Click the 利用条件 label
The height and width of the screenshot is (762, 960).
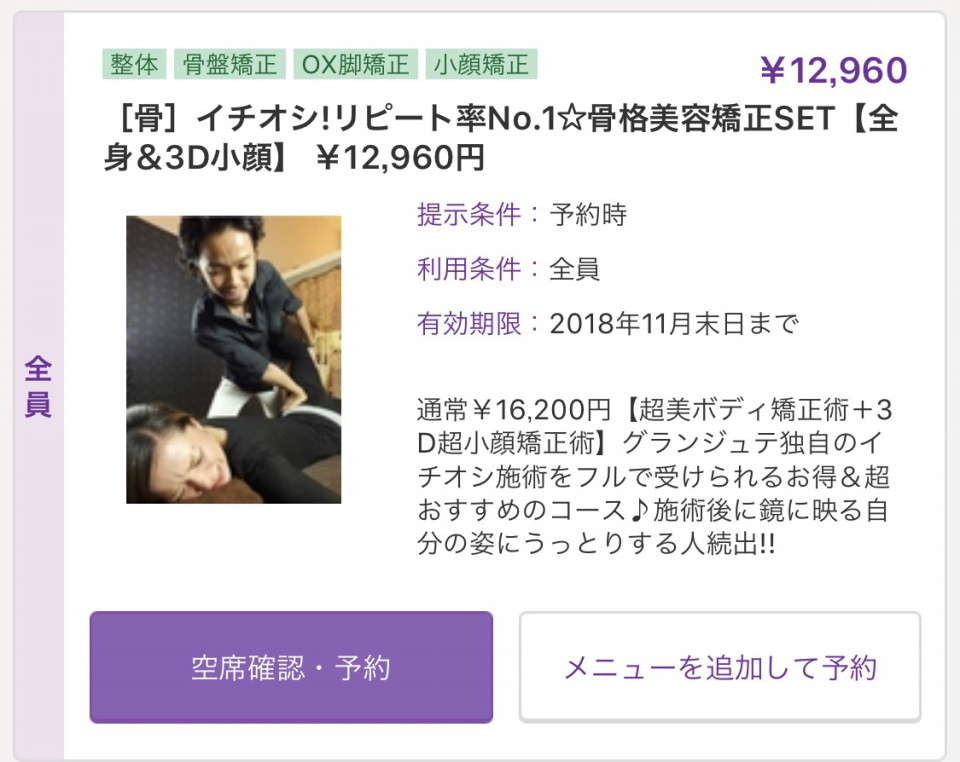(469, 269)
